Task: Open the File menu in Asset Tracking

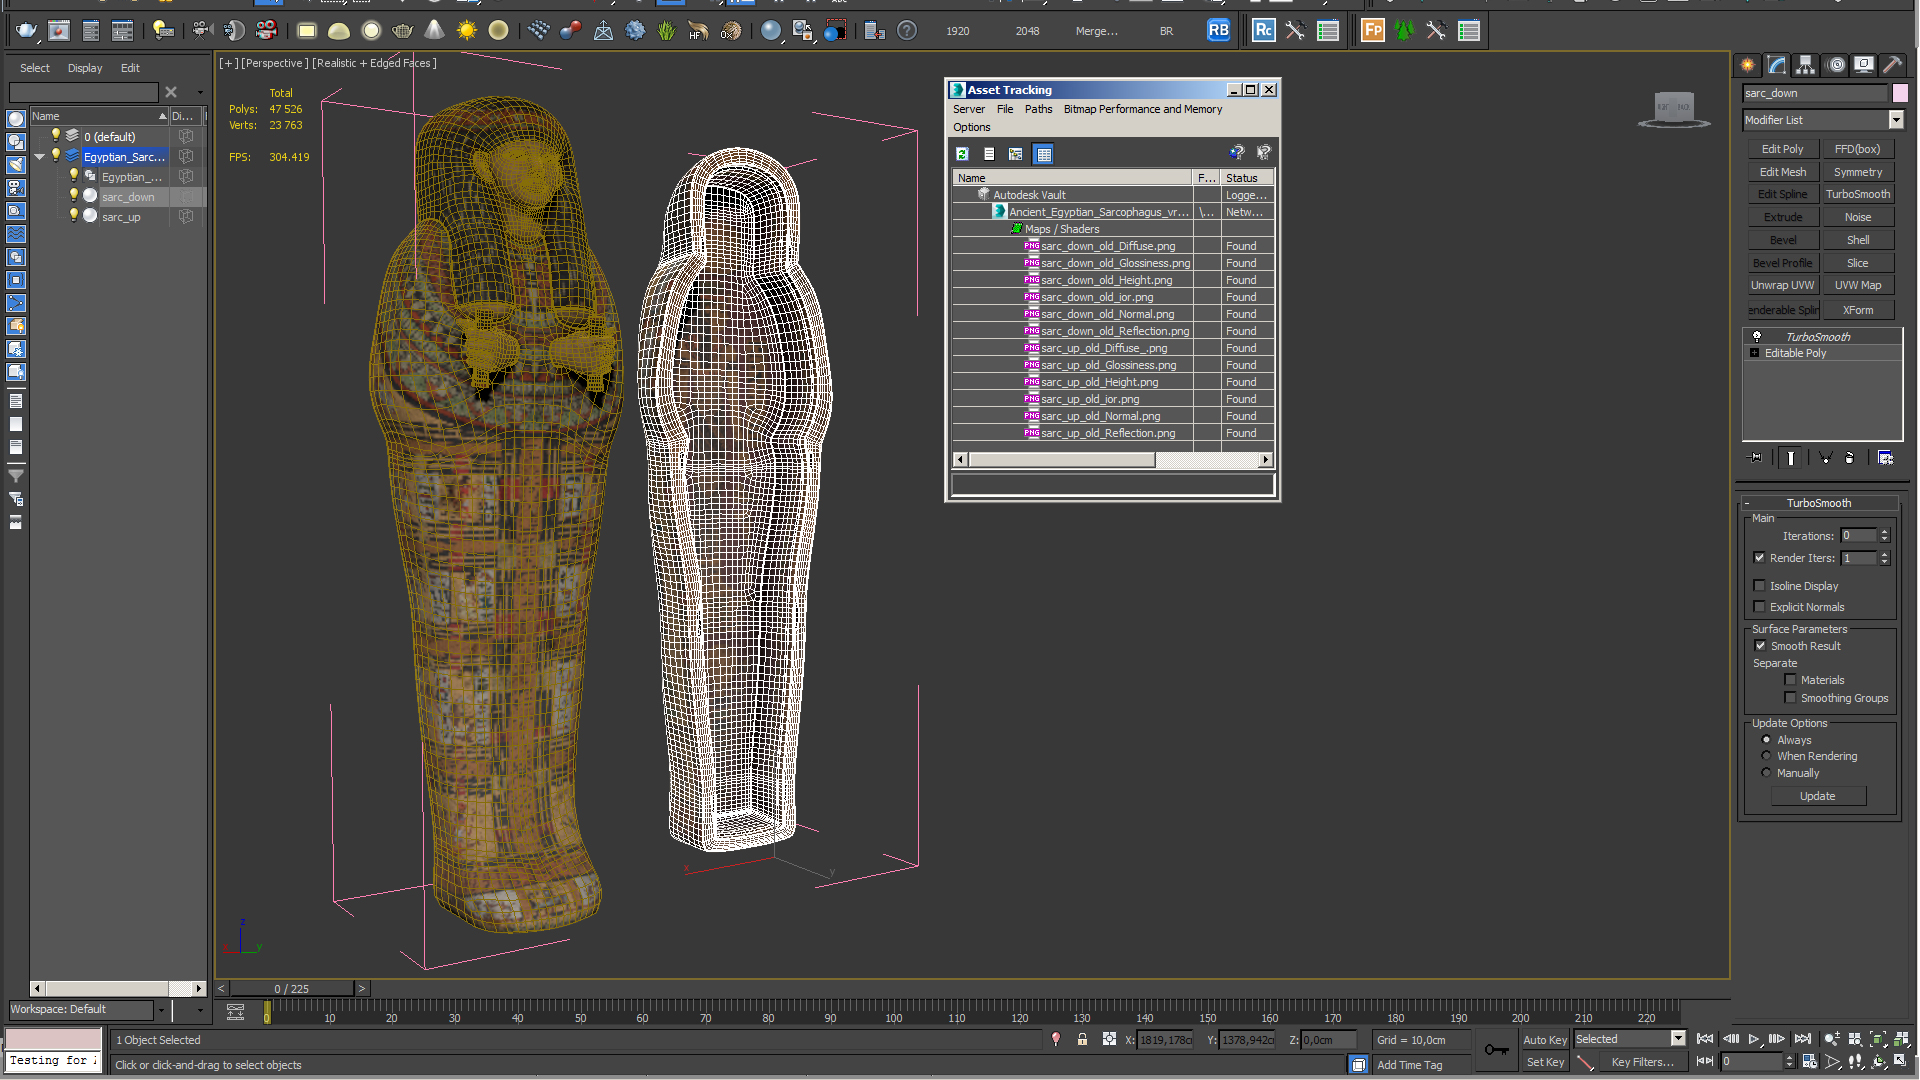Action: pos(1005,110)
